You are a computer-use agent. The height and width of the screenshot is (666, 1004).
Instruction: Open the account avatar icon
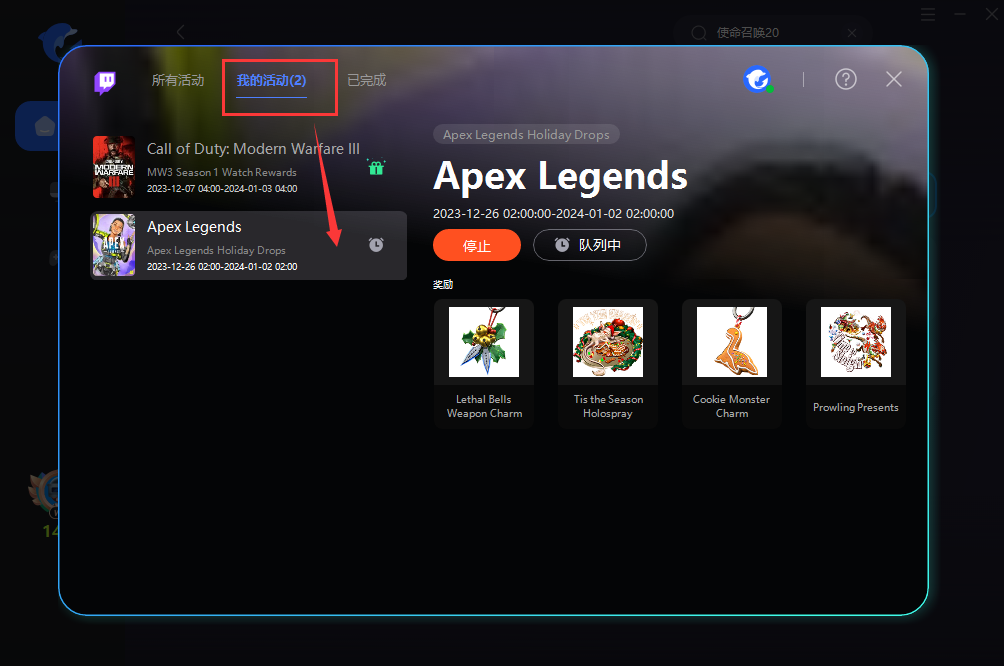coord(757,79)
